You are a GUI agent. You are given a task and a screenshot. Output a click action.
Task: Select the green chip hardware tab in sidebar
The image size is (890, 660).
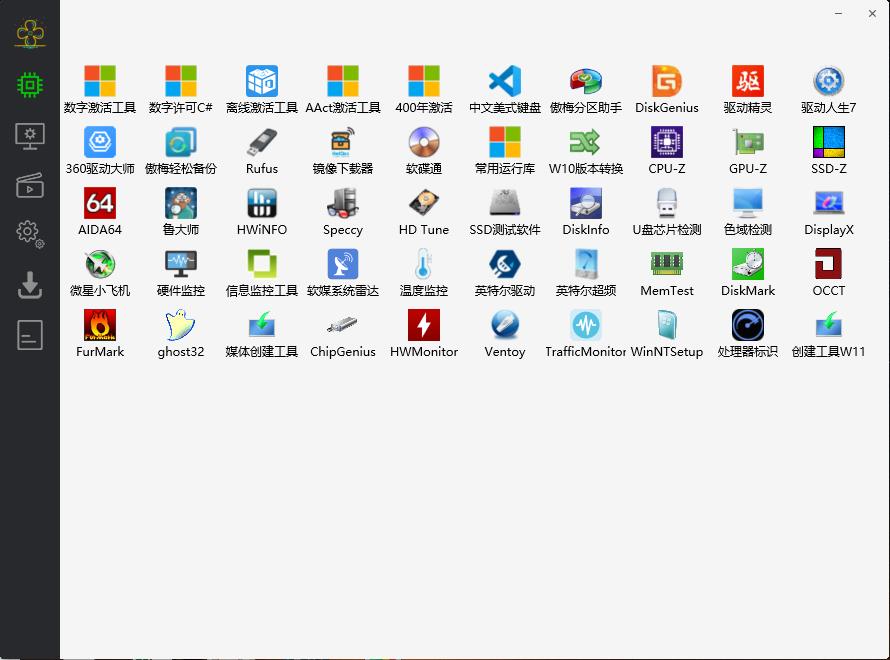coord(30,85)
